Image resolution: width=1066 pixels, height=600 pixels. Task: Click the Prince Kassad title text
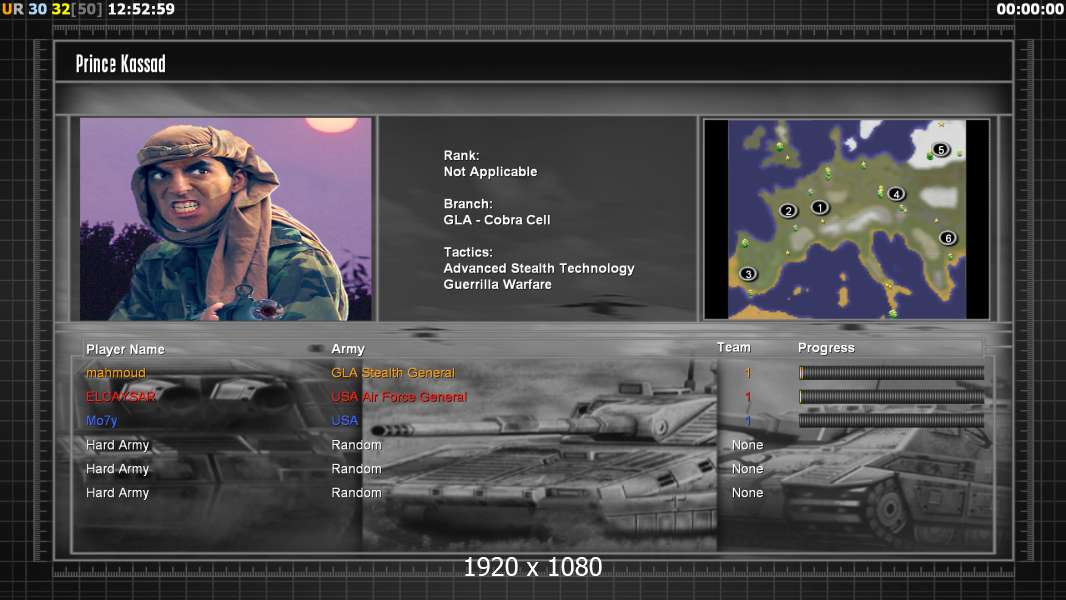[x=120, y=64]
